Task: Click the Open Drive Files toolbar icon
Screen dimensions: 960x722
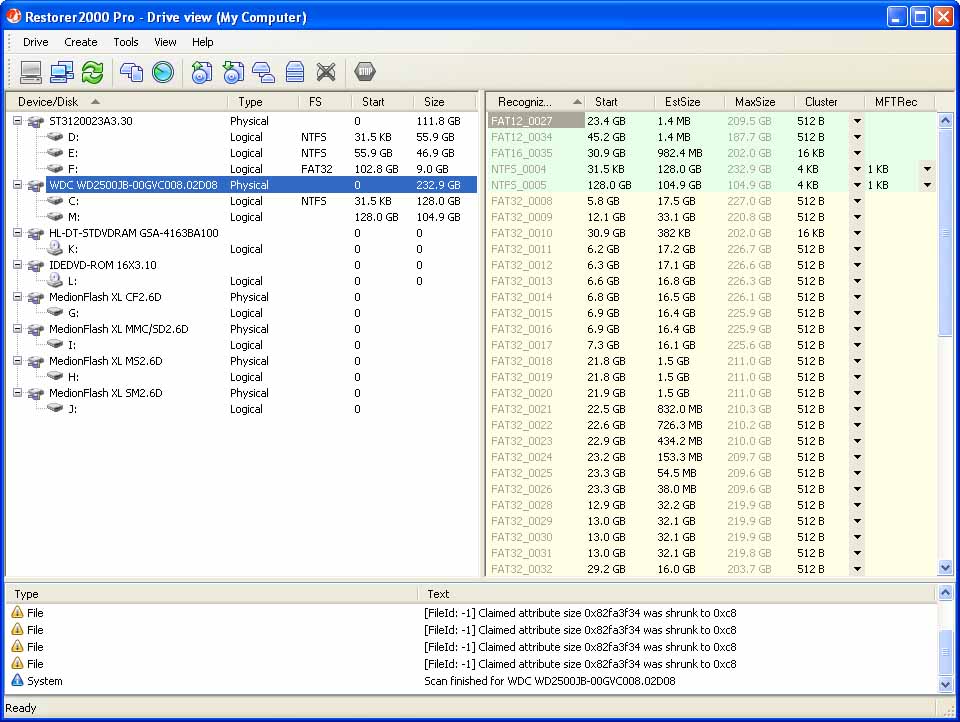Action: [131, 72]
